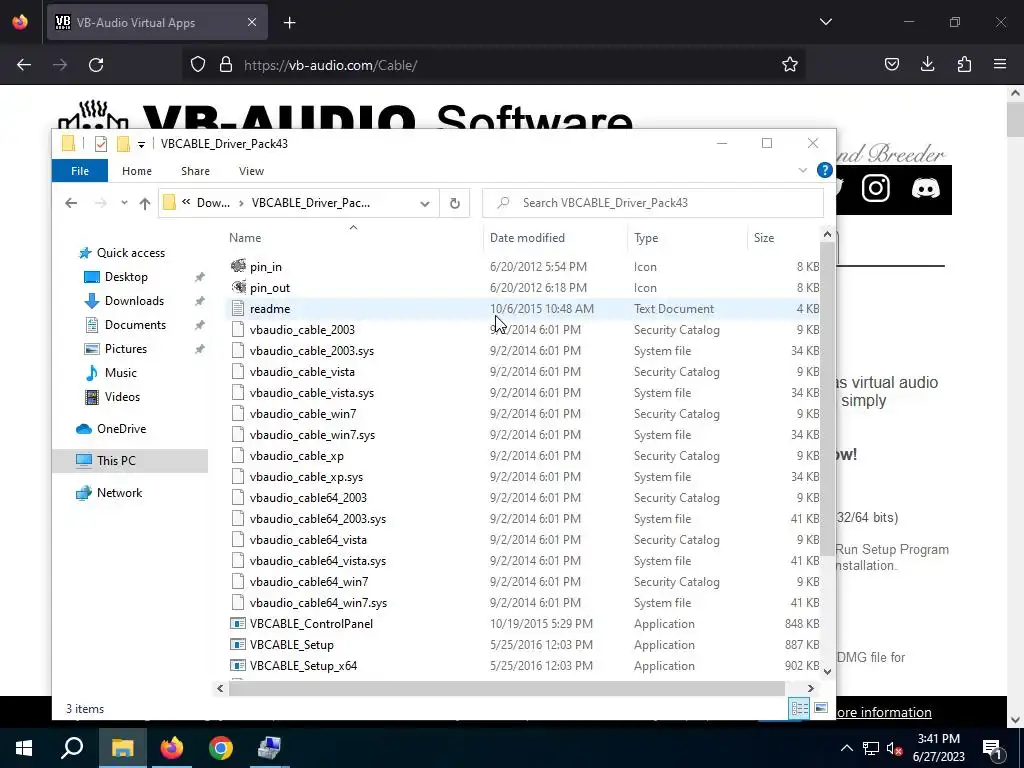Select Music in the navigation pane

(120, 373)
